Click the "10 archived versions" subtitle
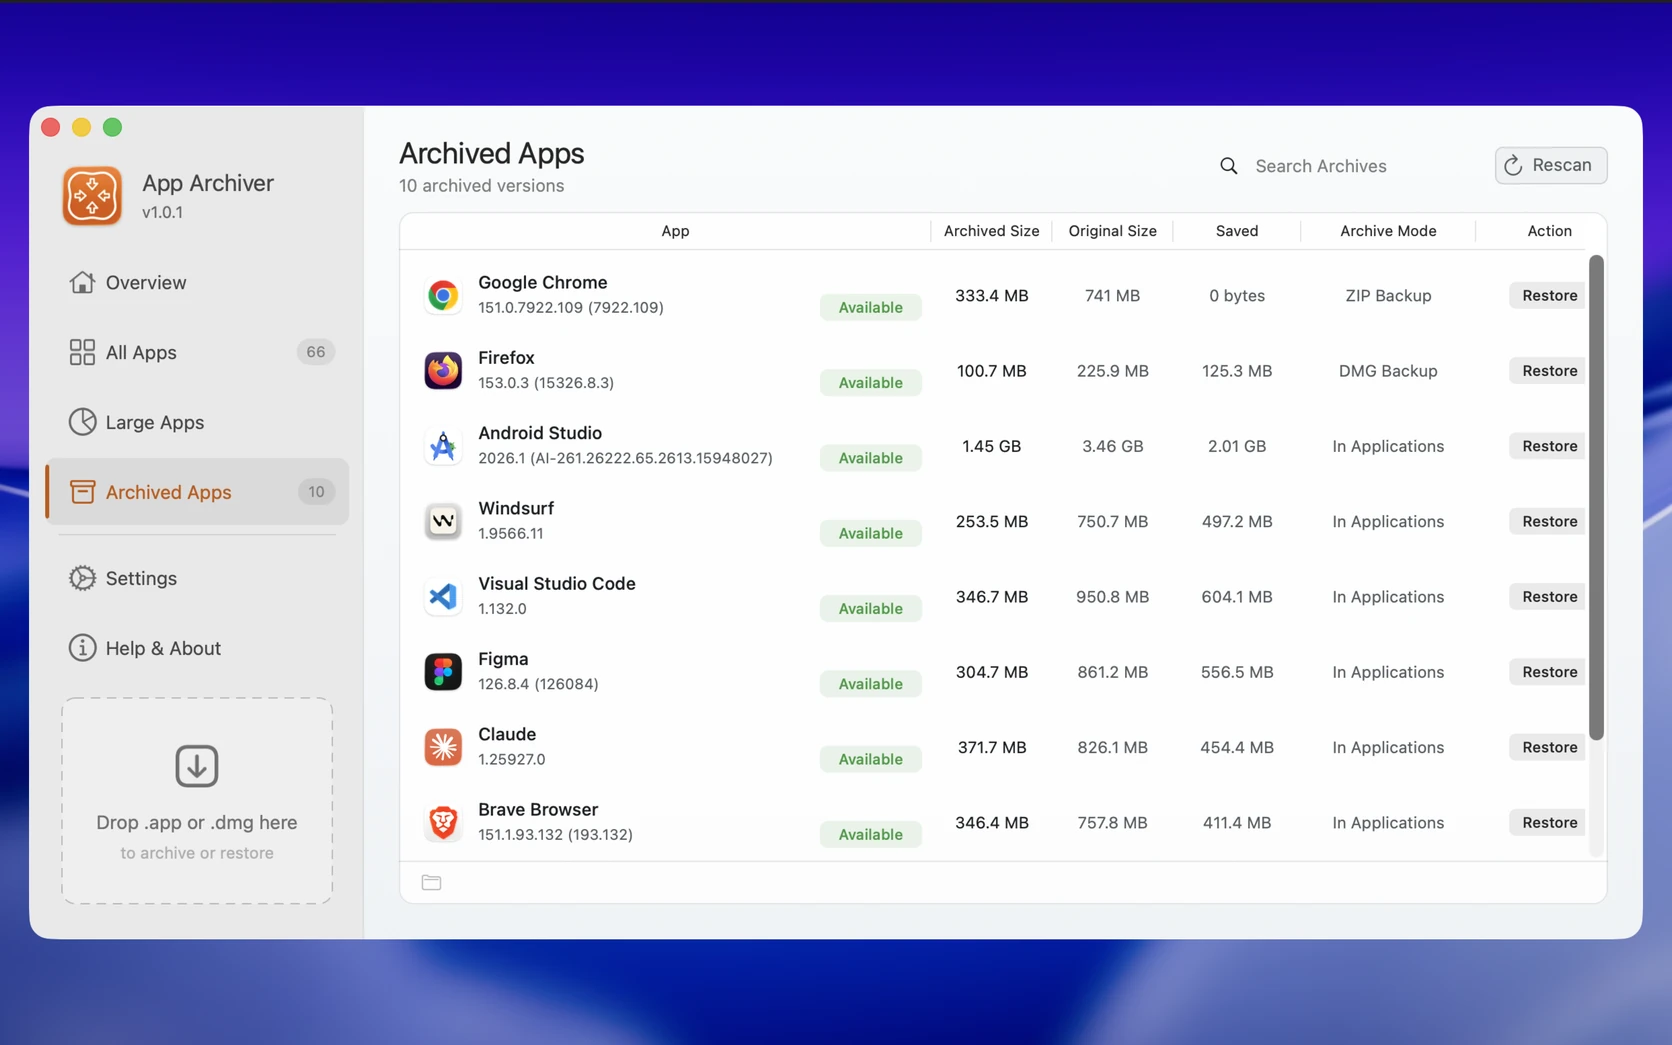 coord(481,185)
